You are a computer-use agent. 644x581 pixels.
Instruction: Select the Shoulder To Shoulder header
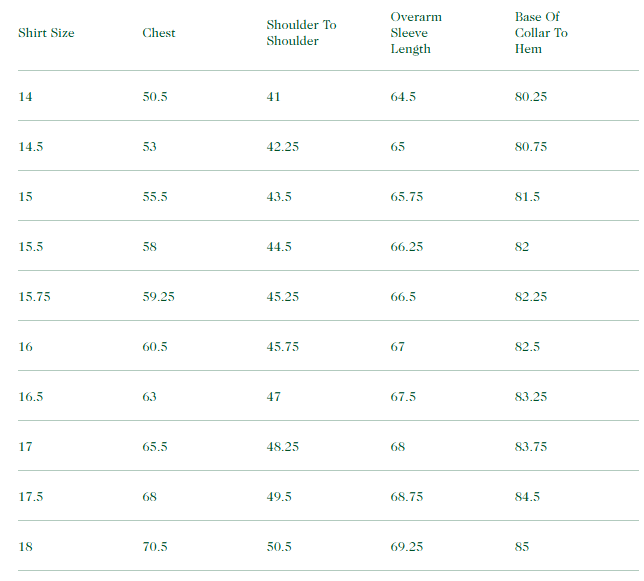(301, 33)
